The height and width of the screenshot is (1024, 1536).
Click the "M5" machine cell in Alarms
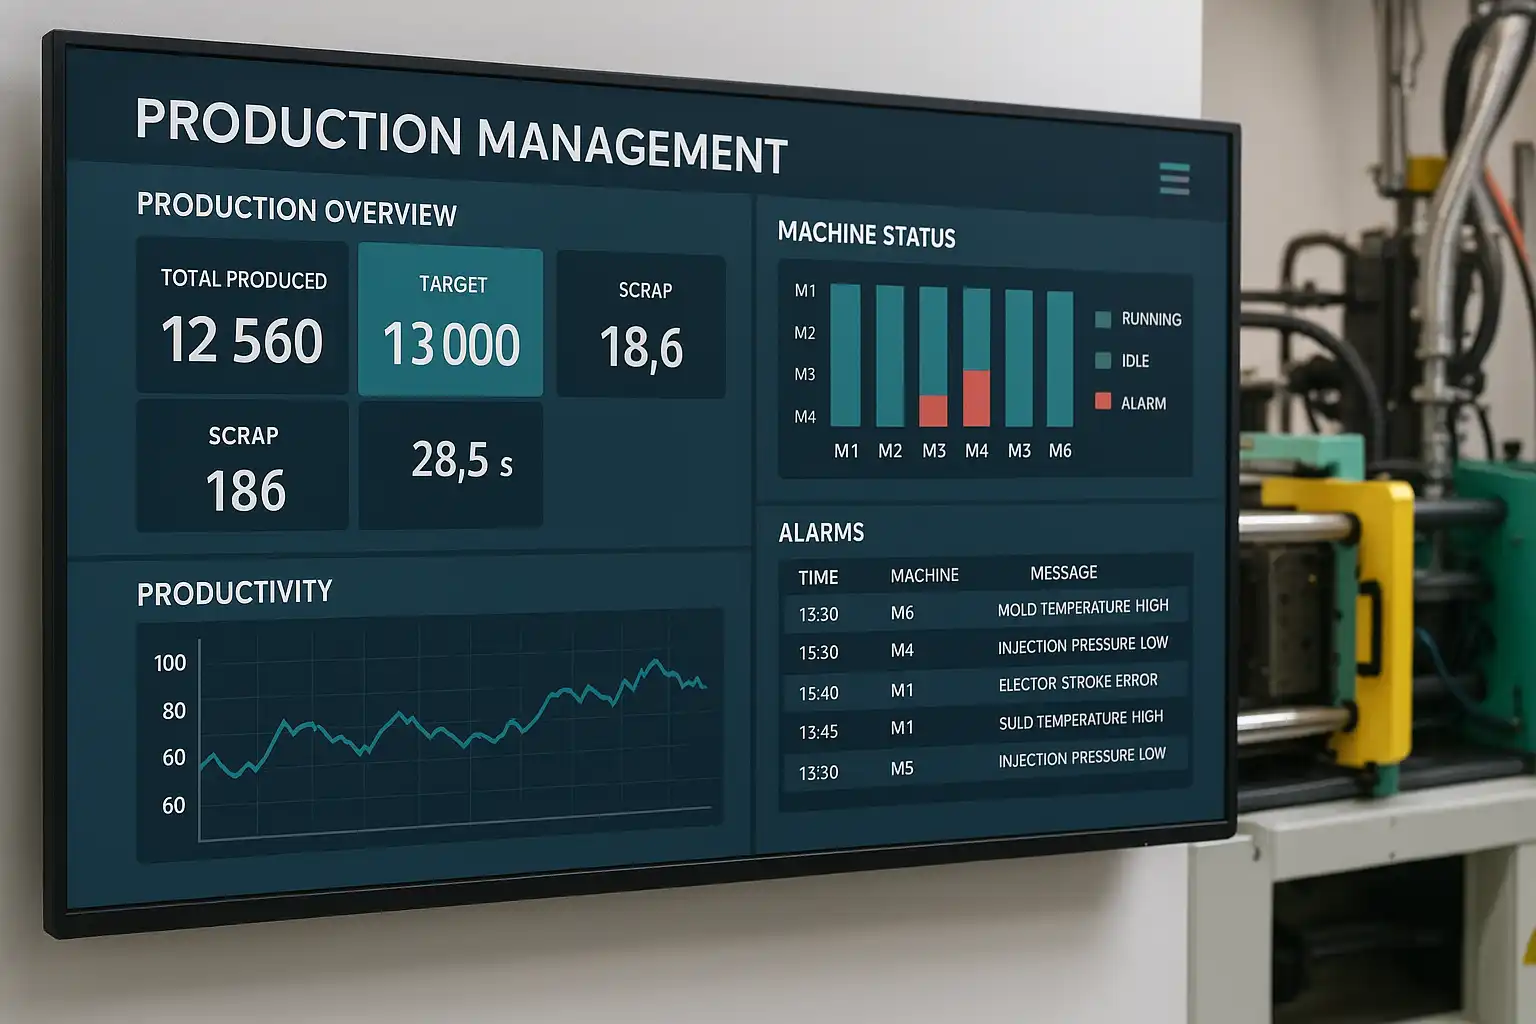[902, 768]
